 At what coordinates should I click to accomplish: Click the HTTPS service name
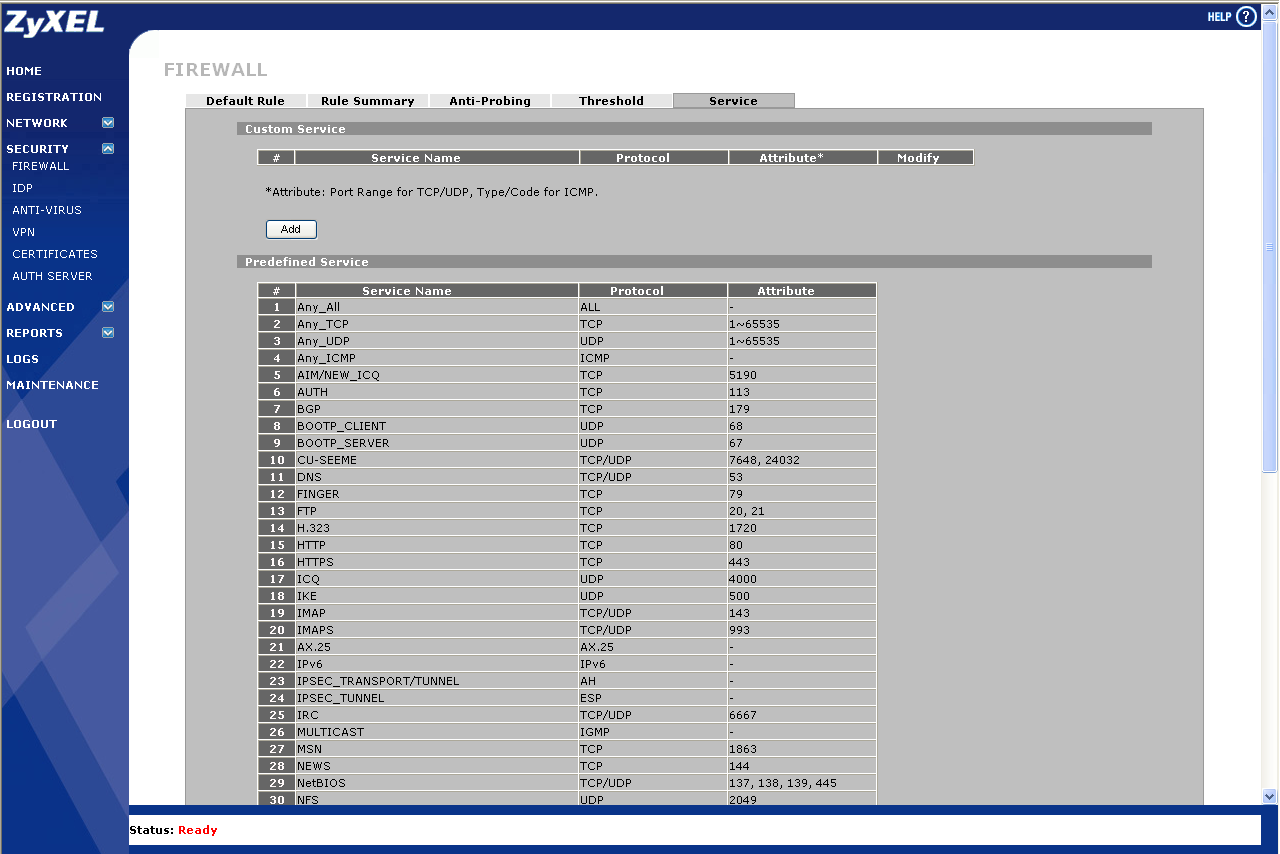coord(315,562)
